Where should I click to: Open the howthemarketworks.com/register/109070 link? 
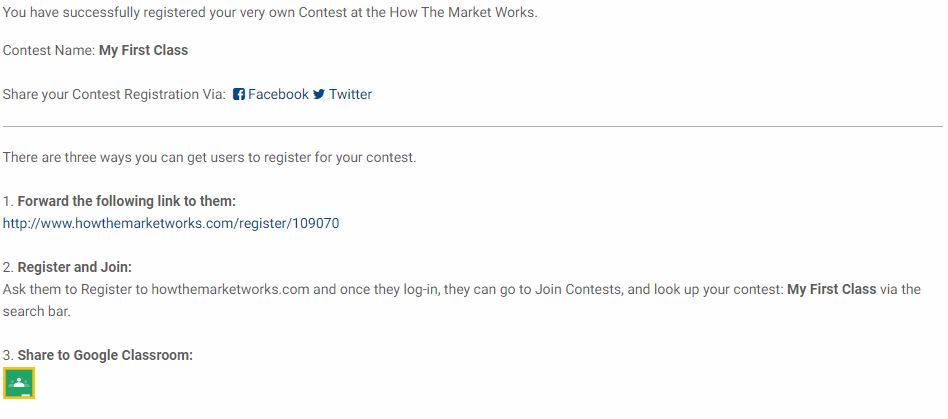tap(171, 223)
